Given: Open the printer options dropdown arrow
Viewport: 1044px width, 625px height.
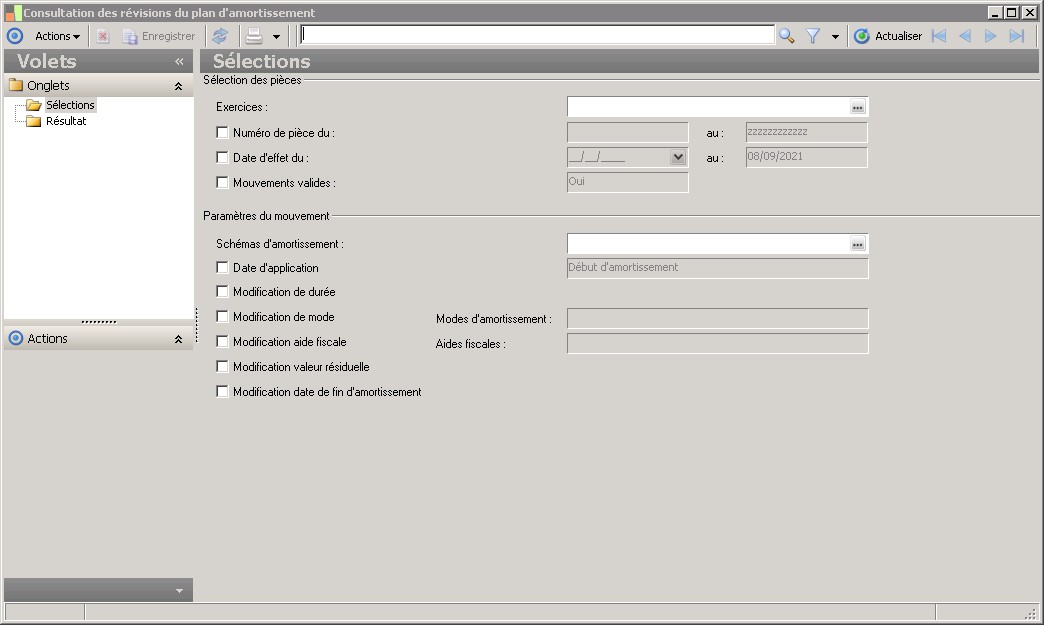Looking at the screenshot, I should point(276,37).
